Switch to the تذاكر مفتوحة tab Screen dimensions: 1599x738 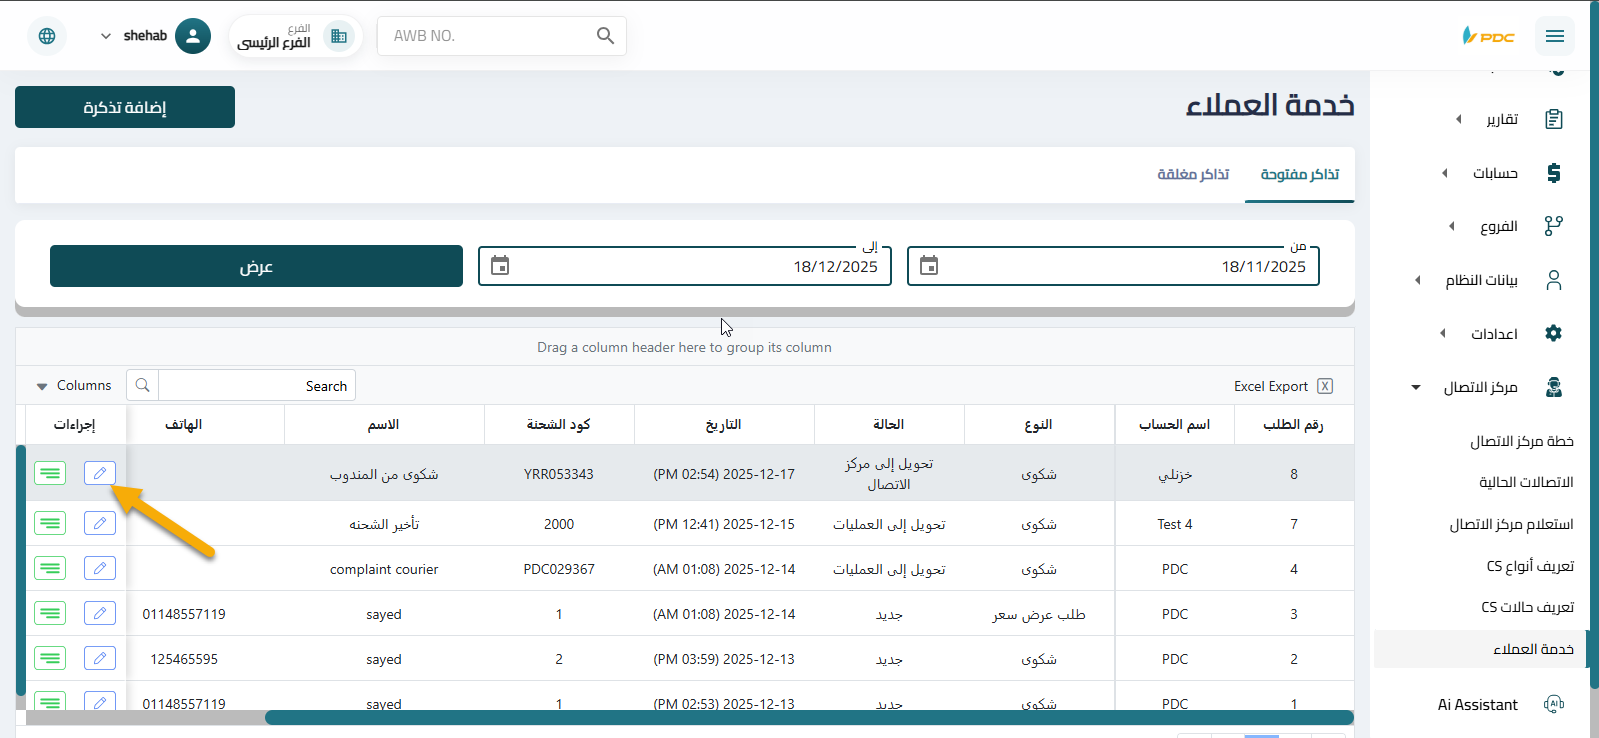pos(1300,174)
